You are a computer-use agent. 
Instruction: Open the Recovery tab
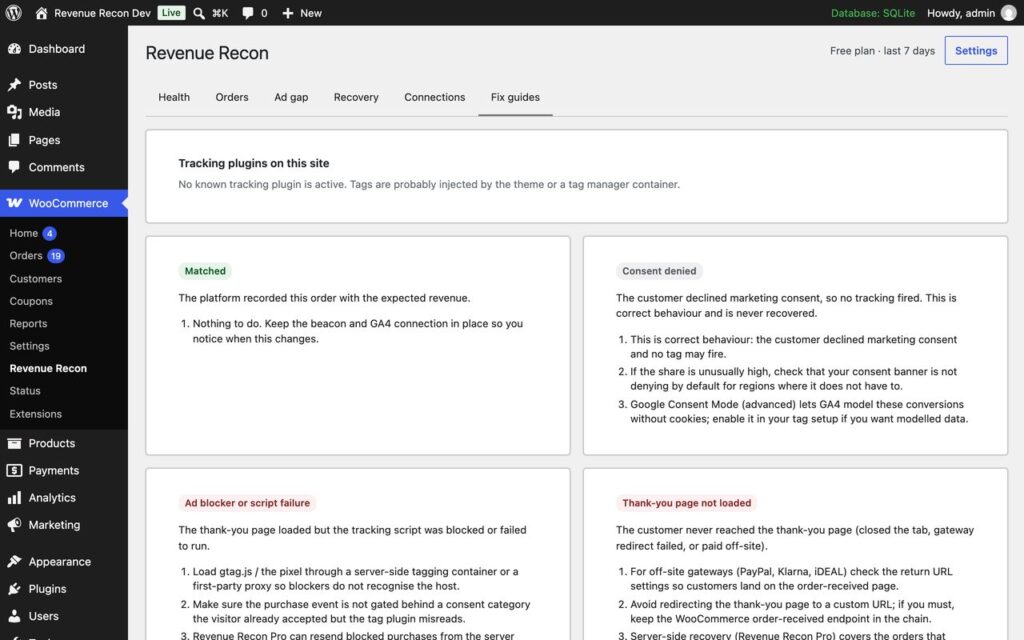point(356,97)
